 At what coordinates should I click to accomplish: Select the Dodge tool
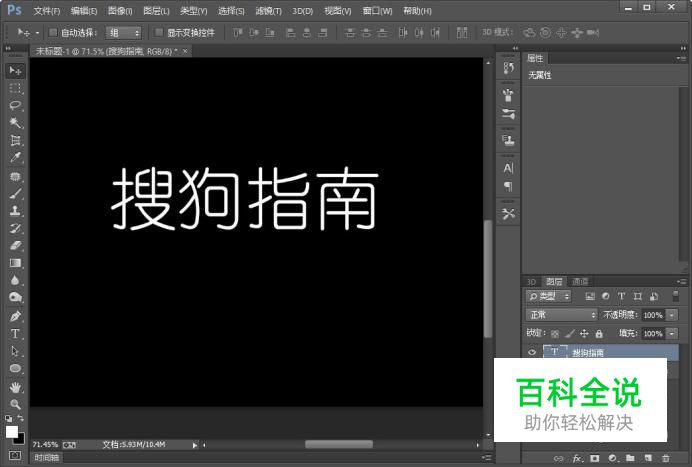tap(15, 298)
